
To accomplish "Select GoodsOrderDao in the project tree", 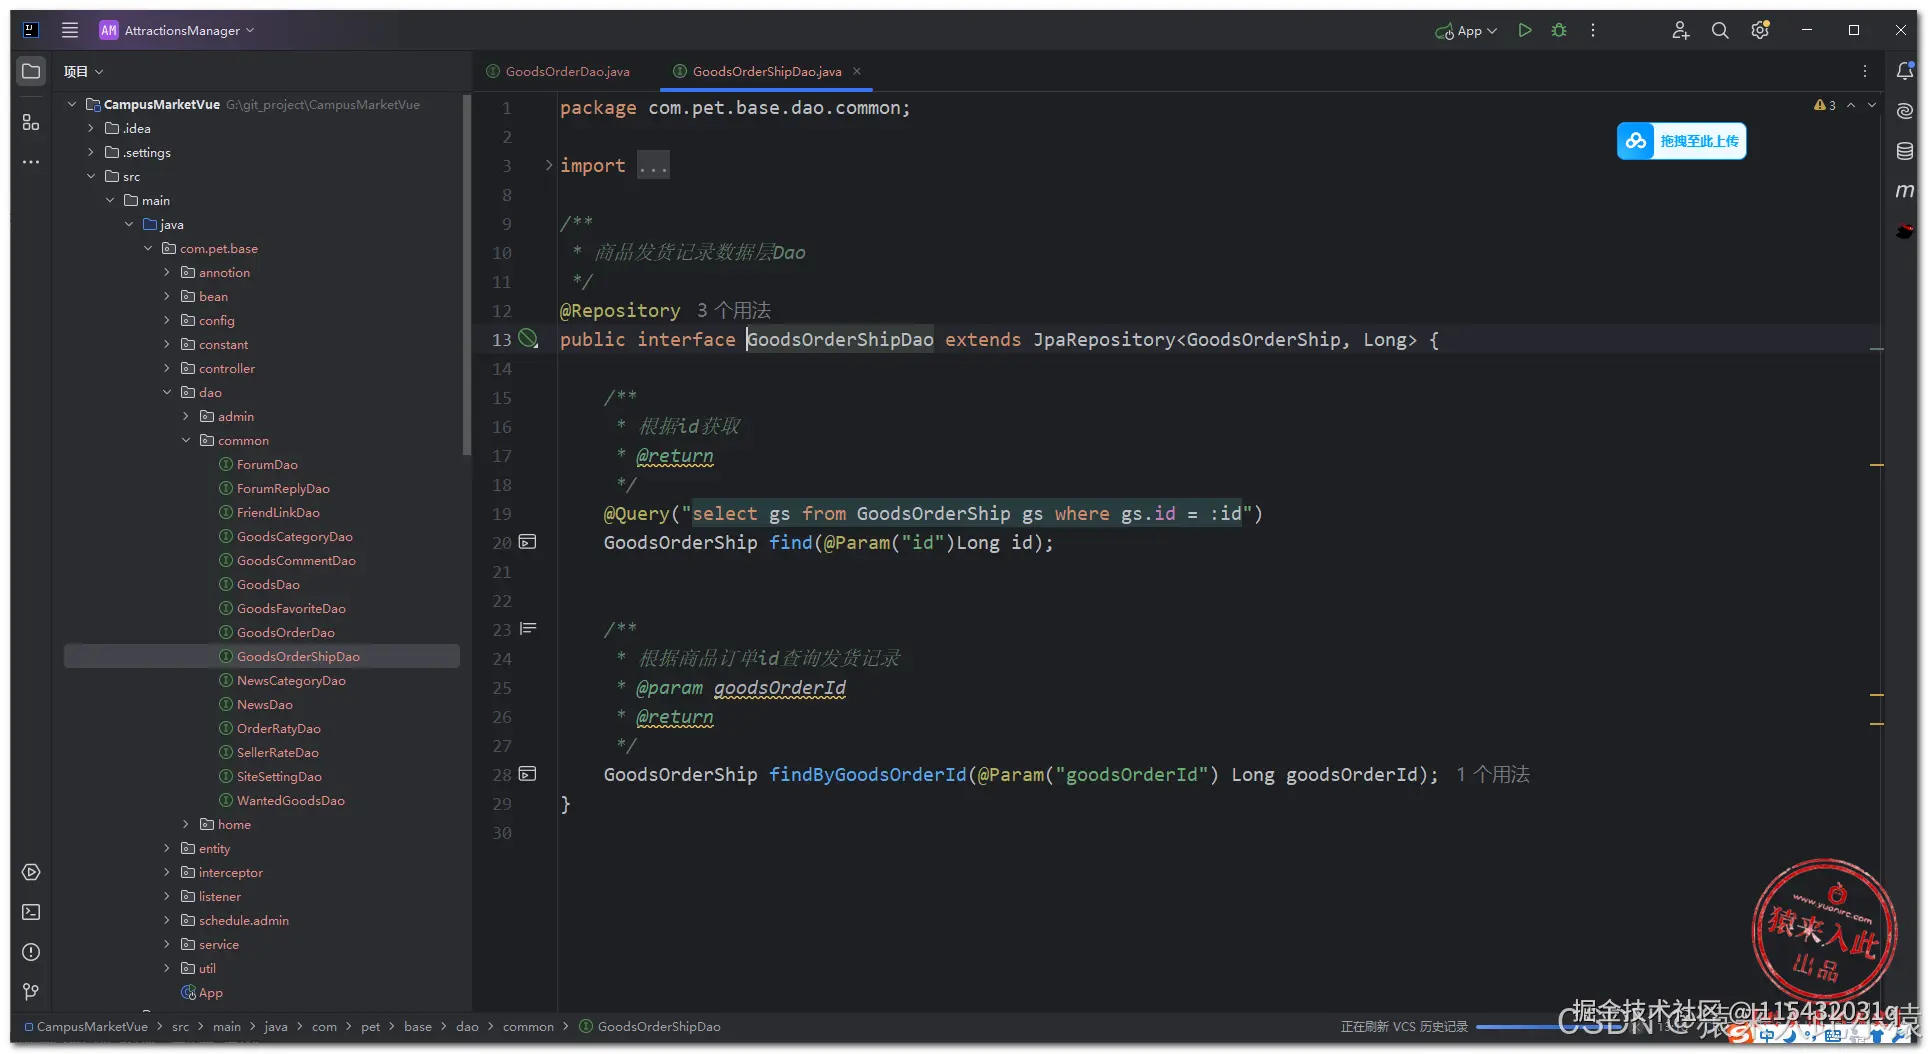I will 285,632.
